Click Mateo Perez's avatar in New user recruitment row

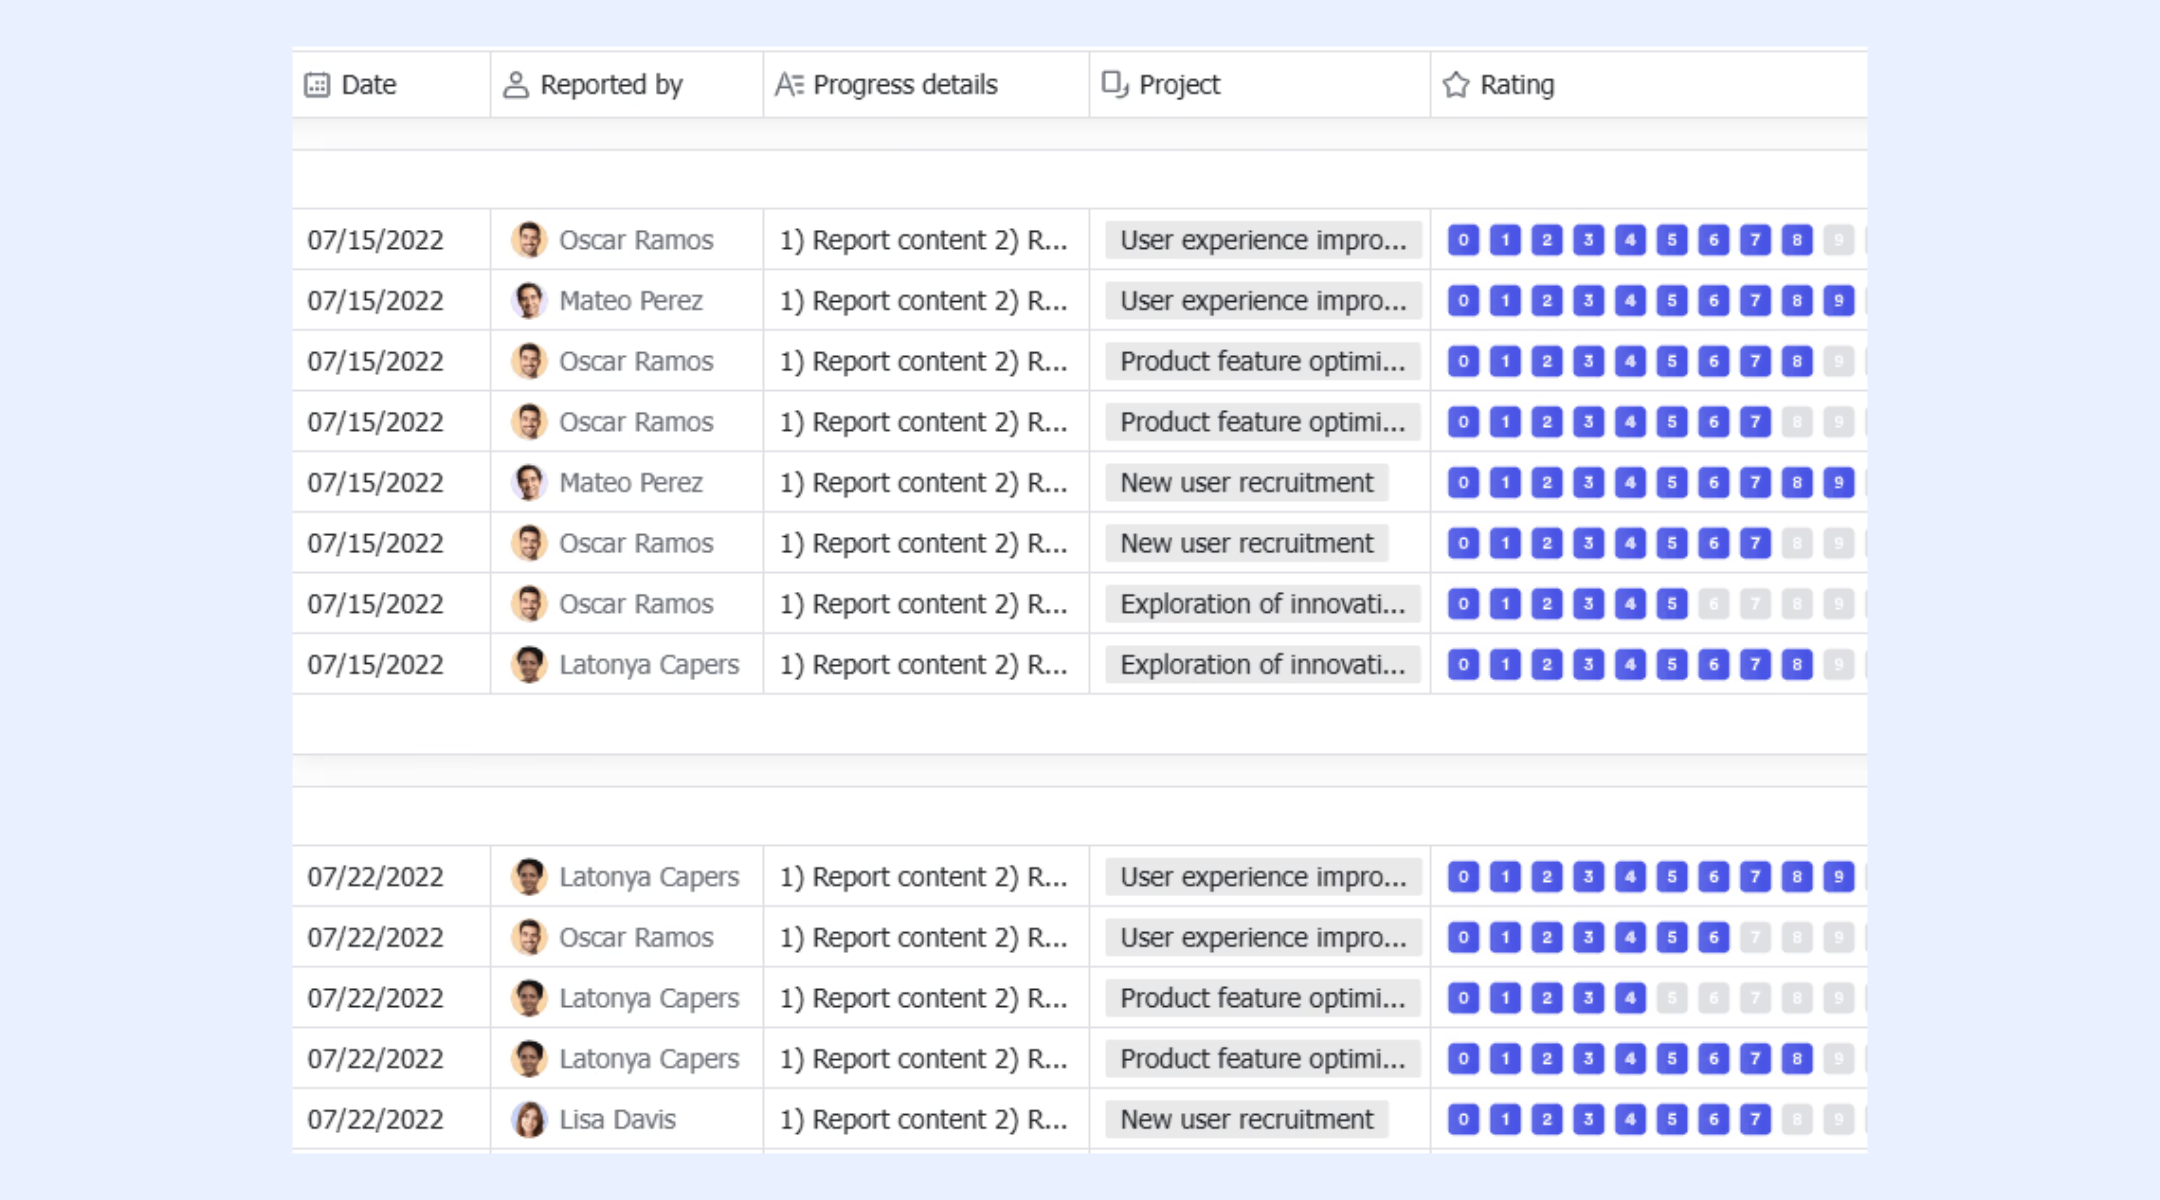point(529,482)
